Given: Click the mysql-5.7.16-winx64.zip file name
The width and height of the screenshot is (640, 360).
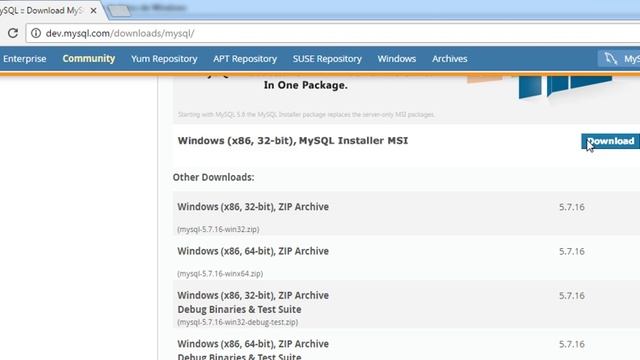Looking at the screenshot, I should (x=220, y=273).
